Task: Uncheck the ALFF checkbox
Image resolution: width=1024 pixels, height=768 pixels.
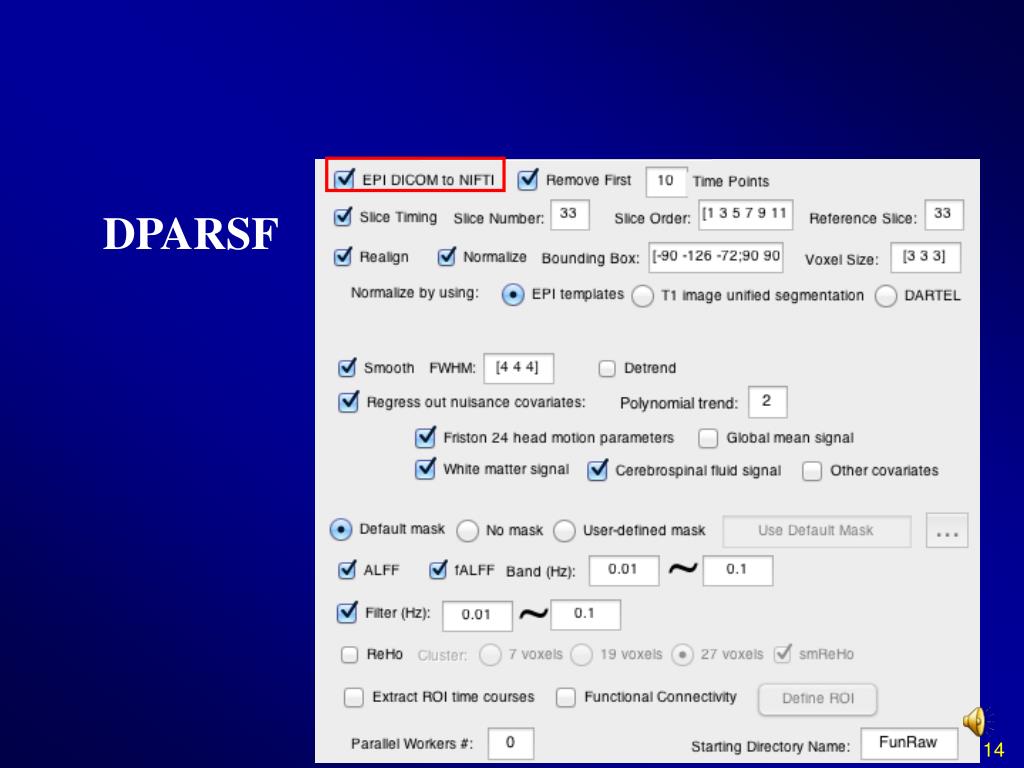Action: [x=347, y=570]
